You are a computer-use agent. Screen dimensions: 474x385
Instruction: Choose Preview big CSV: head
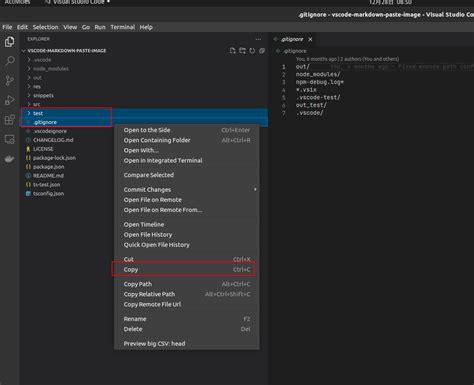click(187, 344)
